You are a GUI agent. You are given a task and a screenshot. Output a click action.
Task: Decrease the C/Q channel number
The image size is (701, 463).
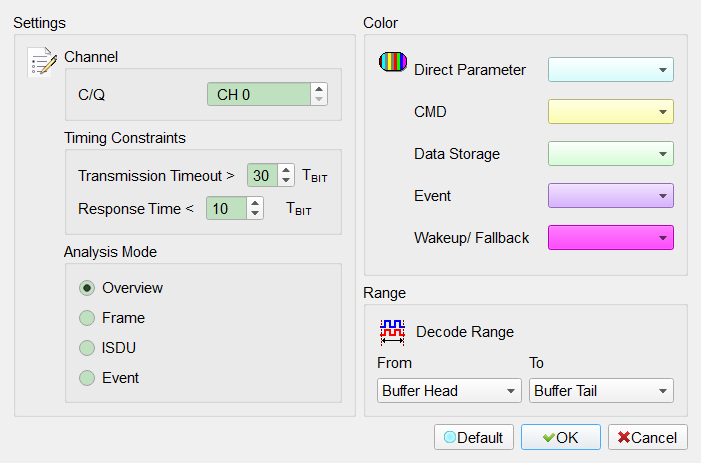click(x=319, y=99)
